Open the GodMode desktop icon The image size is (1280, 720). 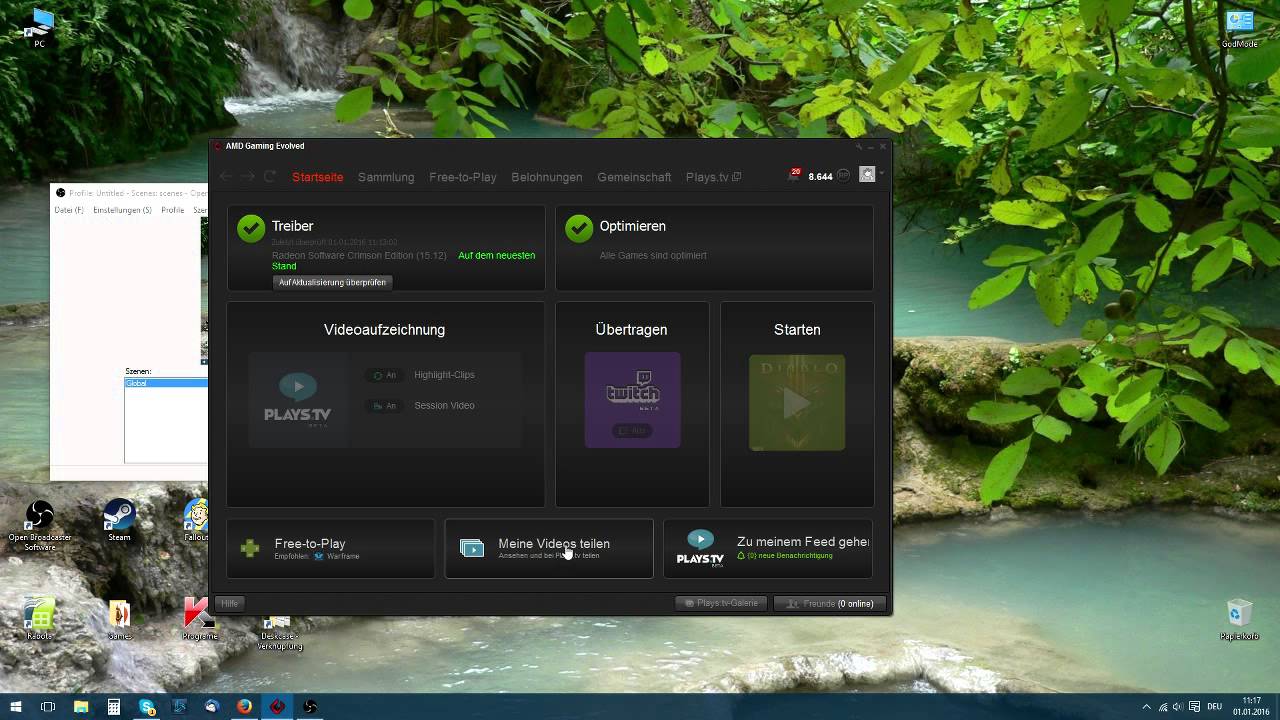(x=1239, y=28)
